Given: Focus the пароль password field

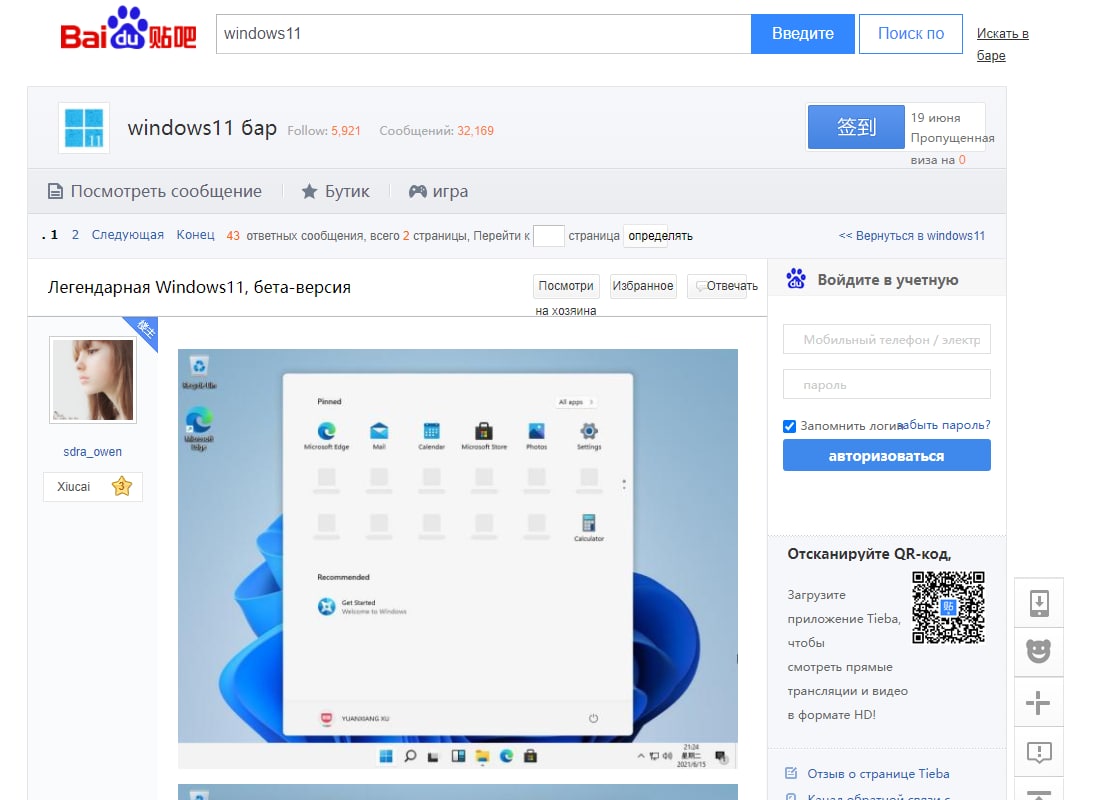Looking at the screenshot, I should (886, 384).
